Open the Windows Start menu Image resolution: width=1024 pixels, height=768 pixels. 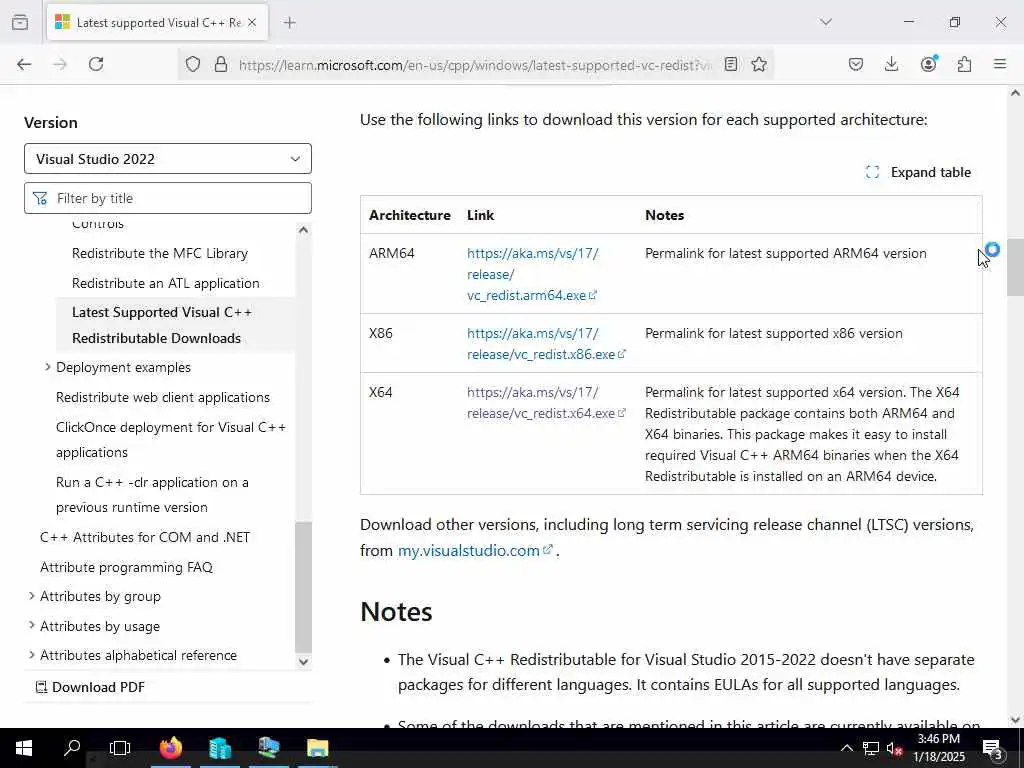pyautogui.click(x=24, y=748)
